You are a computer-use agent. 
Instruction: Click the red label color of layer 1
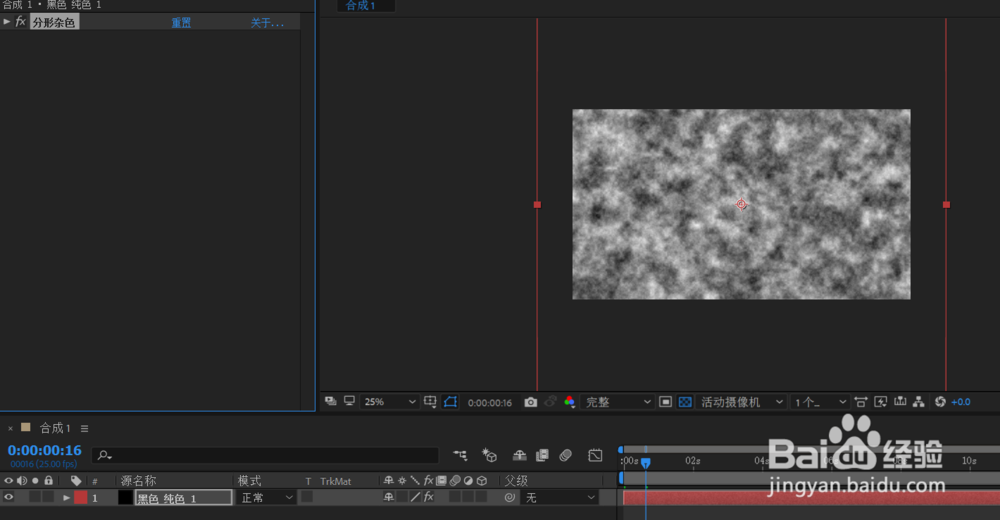80,498
